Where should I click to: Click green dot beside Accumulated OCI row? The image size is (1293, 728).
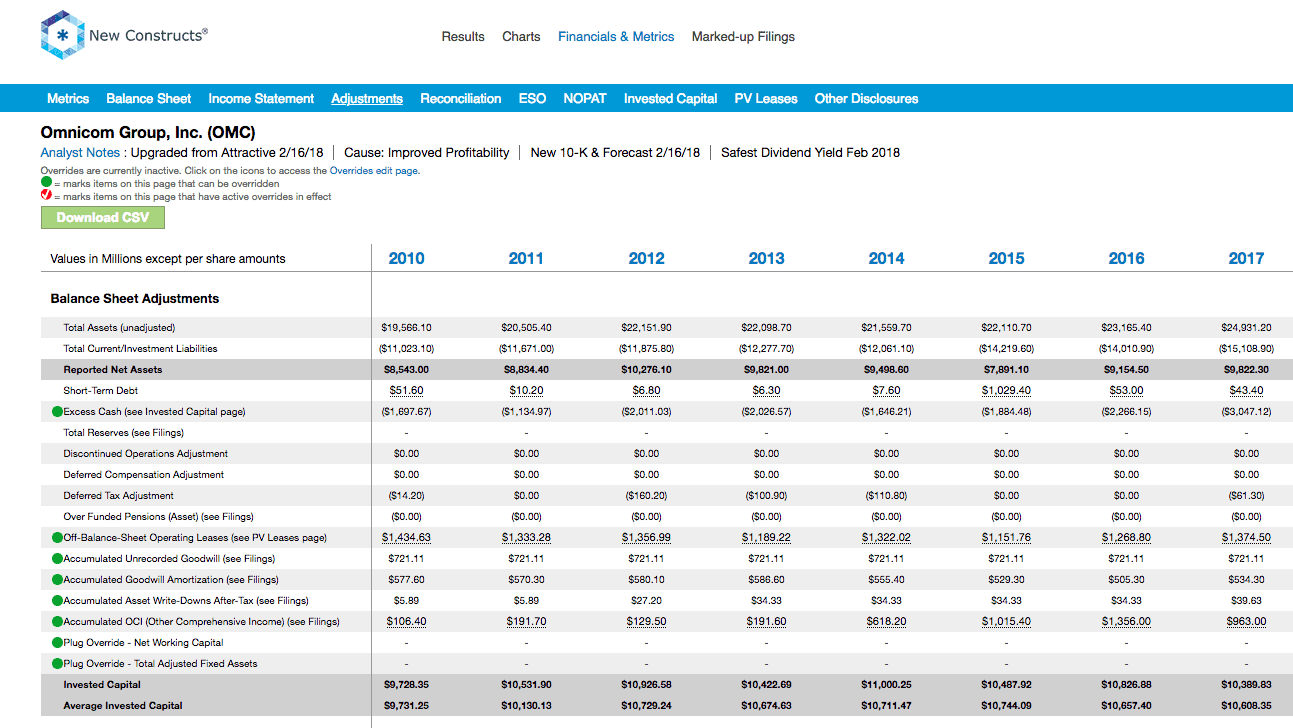coord(57,622)
